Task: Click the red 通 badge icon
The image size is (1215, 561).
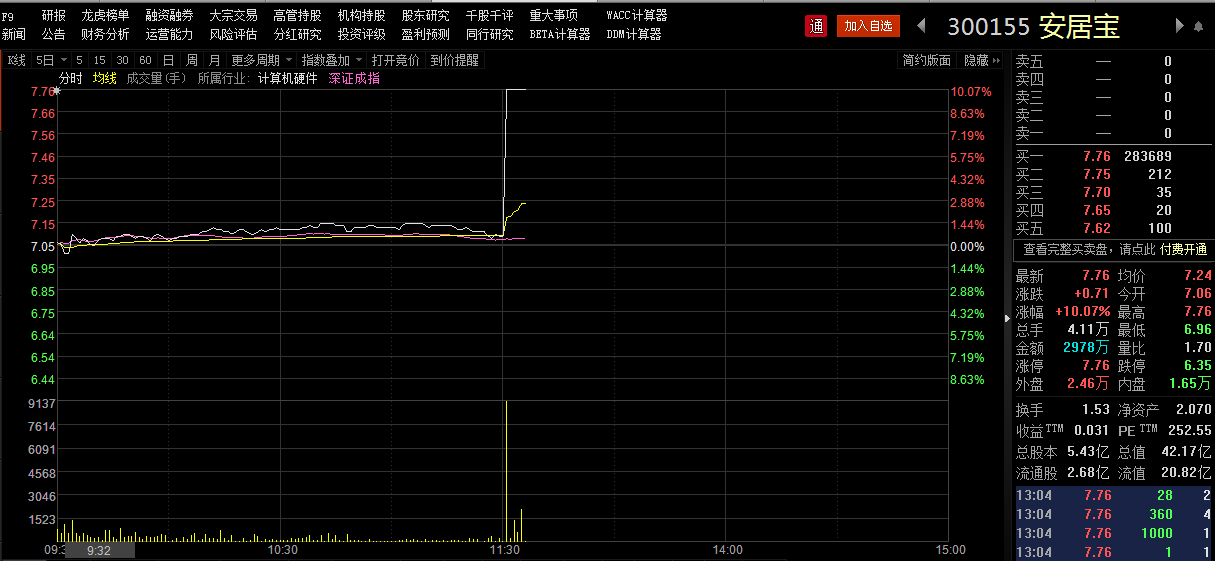Action: (x=817, y=26)
